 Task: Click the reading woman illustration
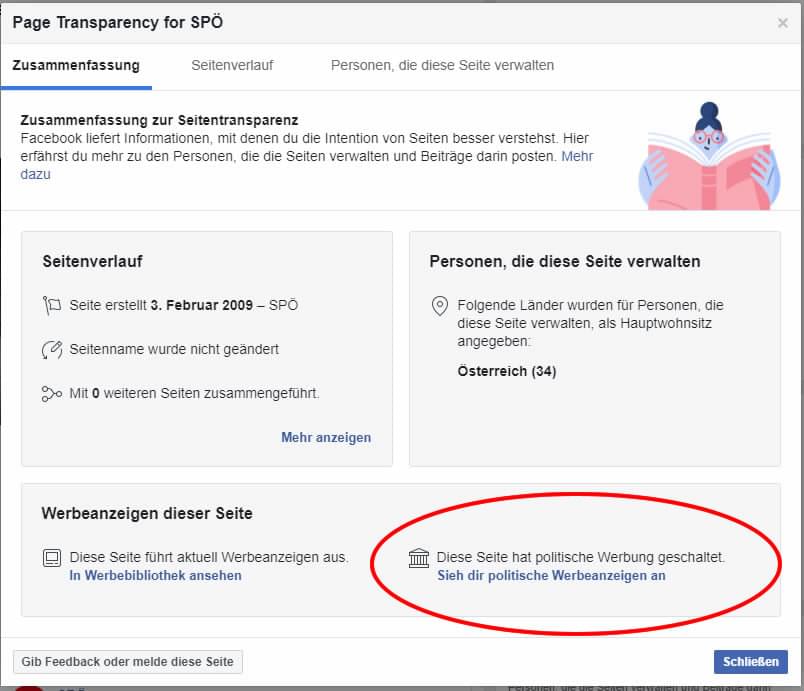[x=709, y=156]
